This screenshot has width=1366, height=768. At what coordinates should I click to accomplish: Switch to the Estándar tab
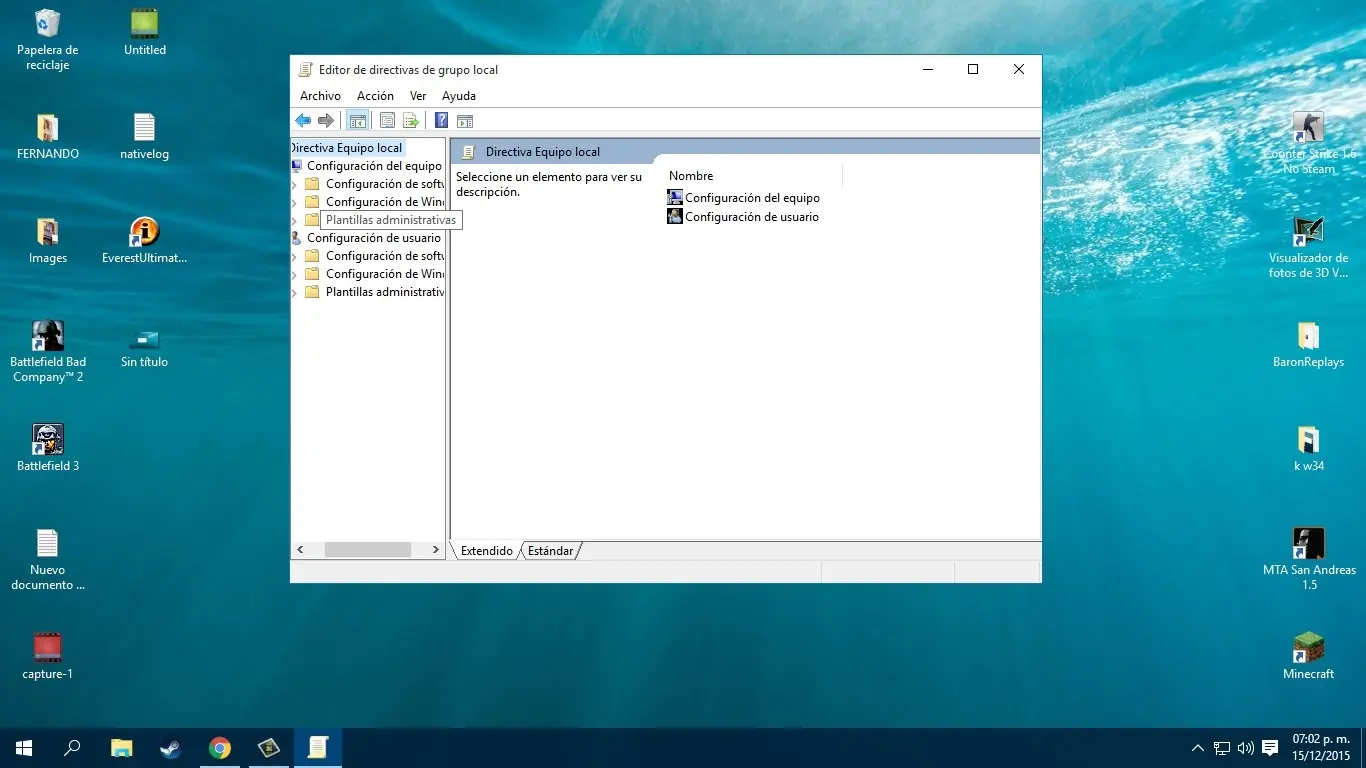coord(550,551)
